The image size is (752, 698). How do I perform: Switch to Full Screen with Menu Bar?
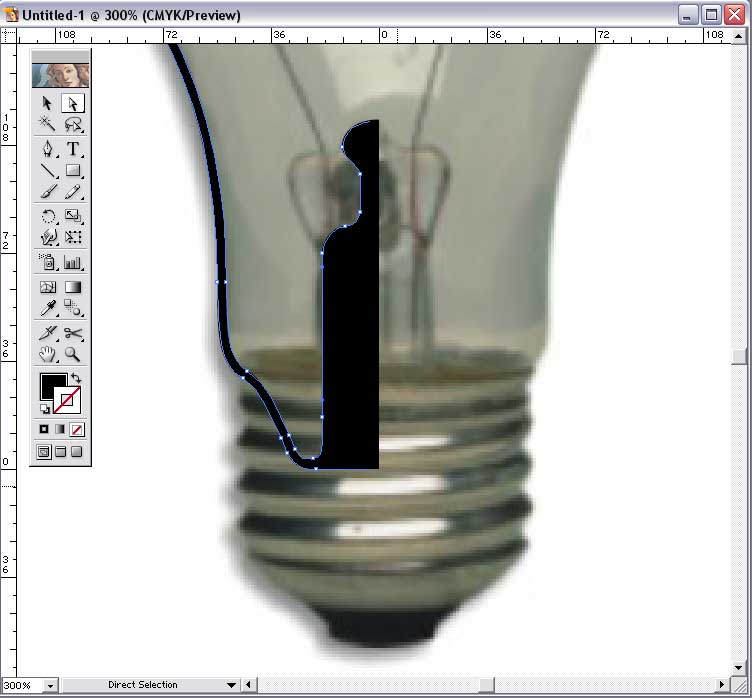pos(60,451)
